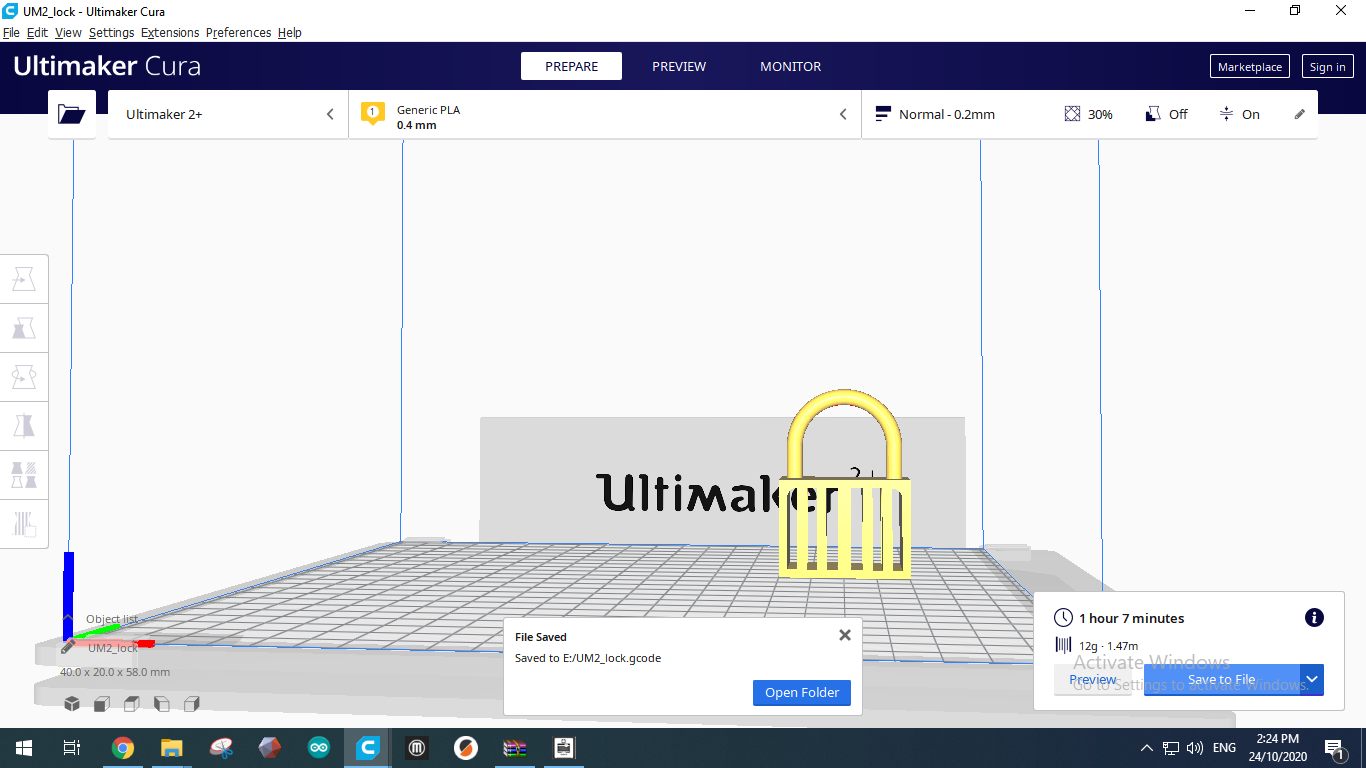The height and width of the screenshot is (768, 1366).
Task: Click the '1 hour 7 minutes' print time
Action: [x=1131, y=618]
